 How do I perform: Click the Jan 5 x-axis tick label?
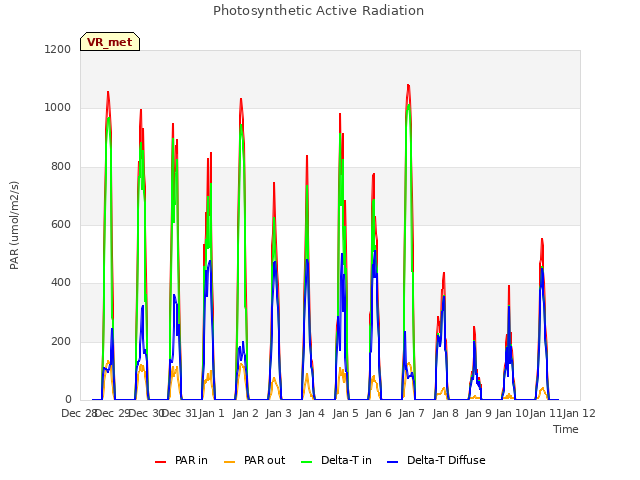click(345, 413)
